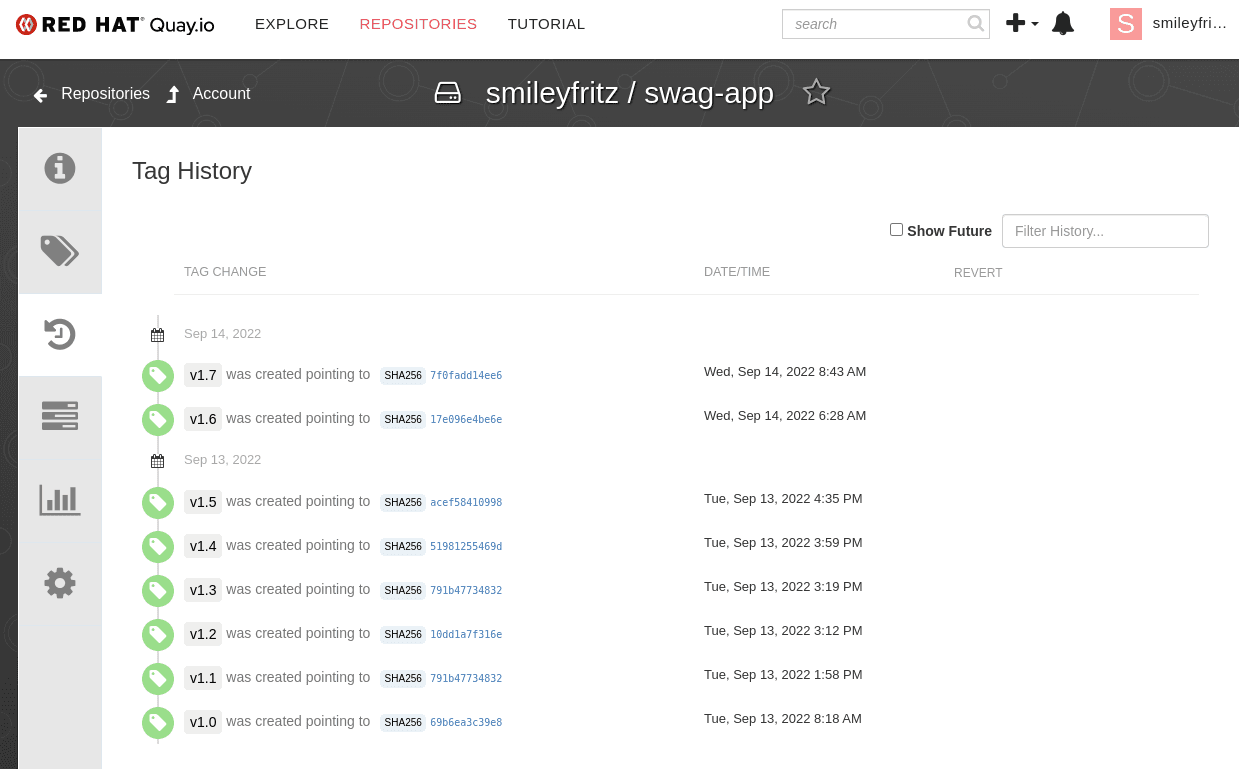Open the repository Information sidebar tab
The width and height of the screenshot is (1239, 769).
[x=60, y=168]
